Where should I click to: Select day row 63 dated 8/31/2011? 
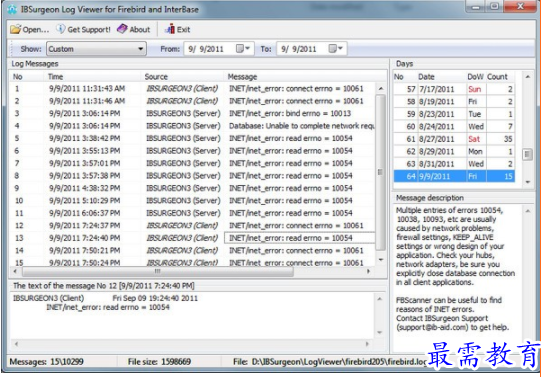(454, 164)
